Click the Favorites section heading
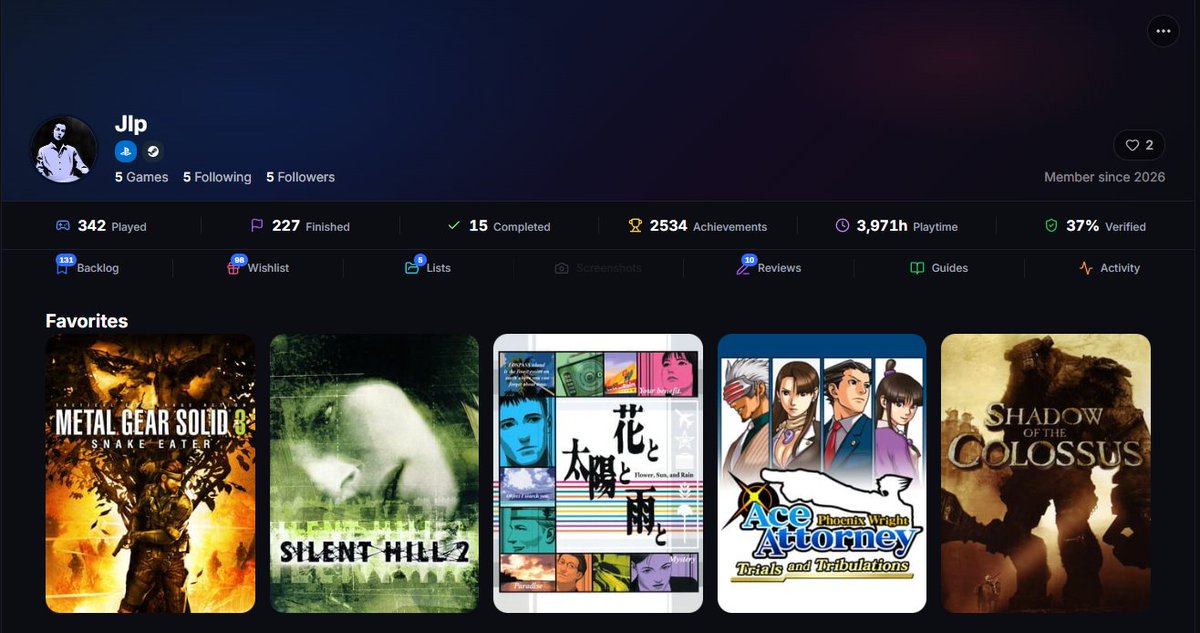The height and width of the screenshot is (633, 1200). [x=87, y=321]
